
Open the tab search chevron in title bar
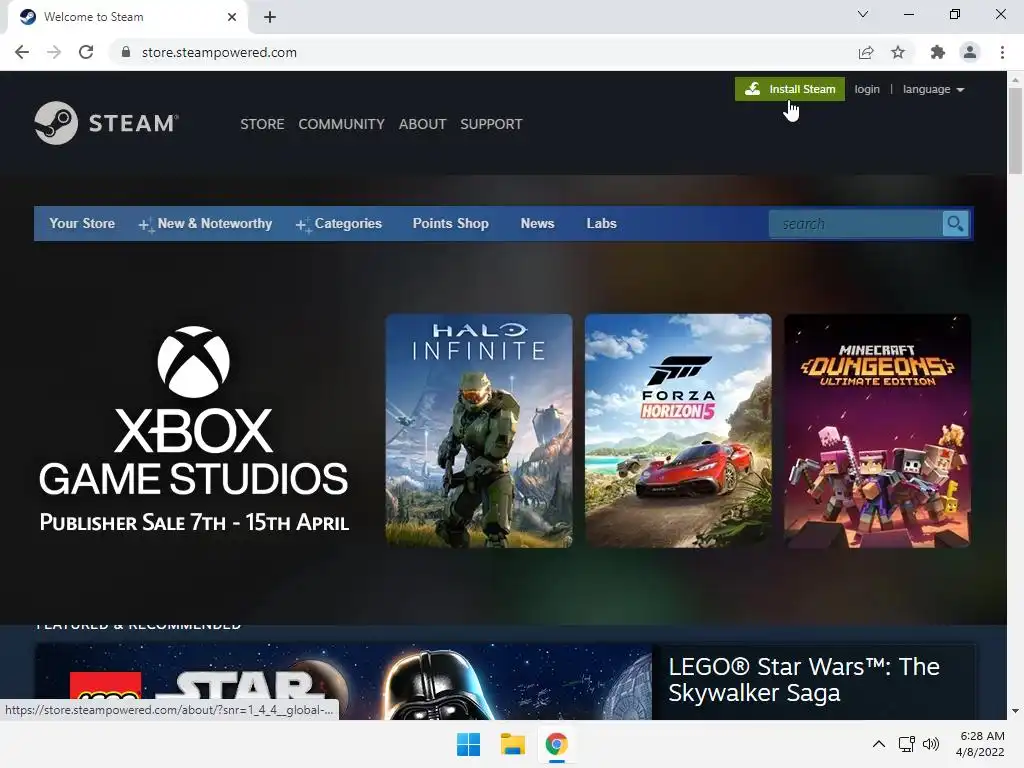[863, 14]
